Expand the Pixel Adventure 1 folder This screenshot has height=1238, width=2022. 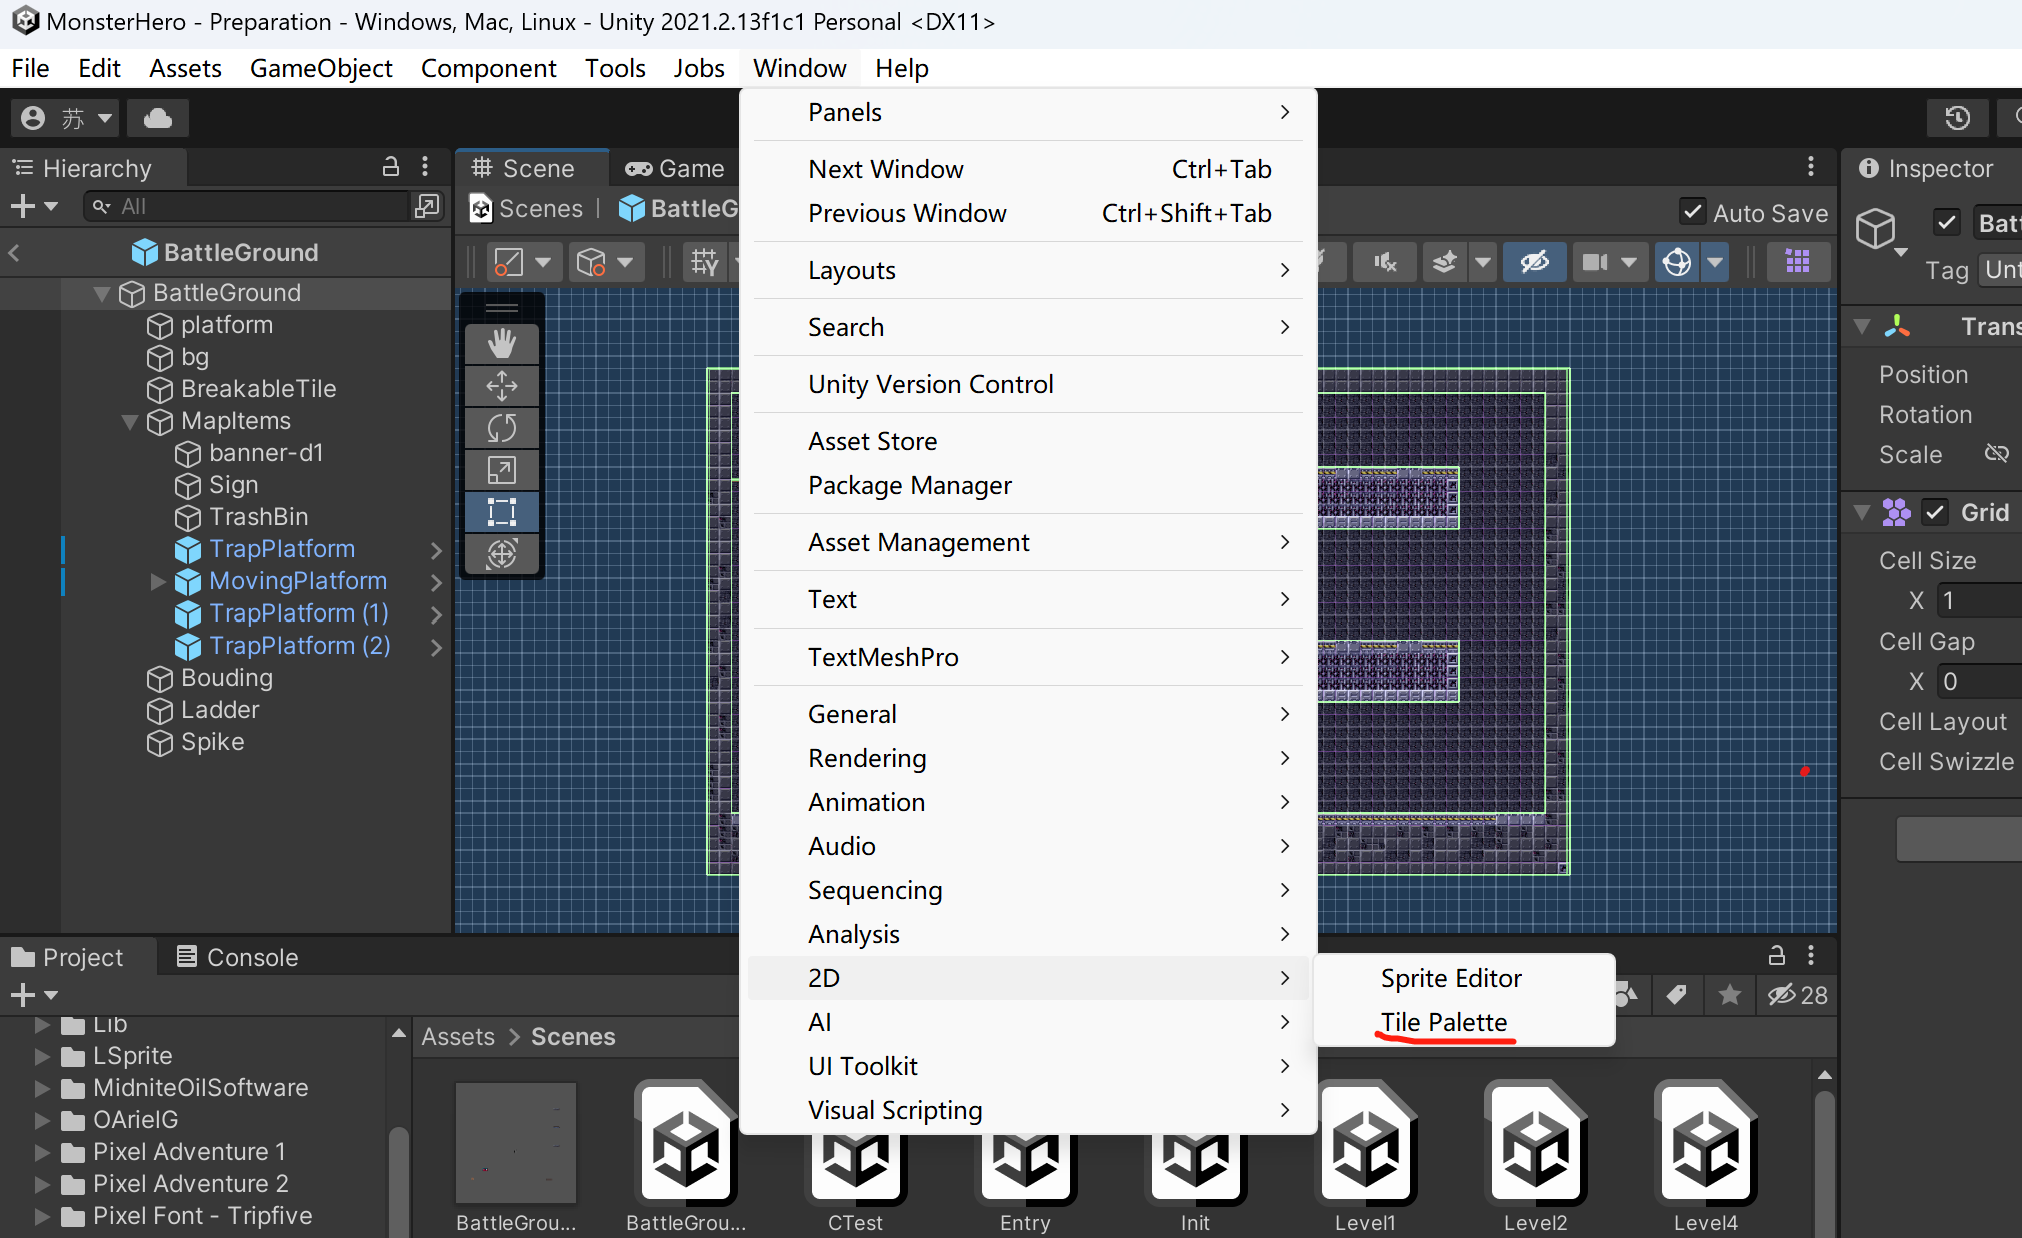click(42, 1152)
